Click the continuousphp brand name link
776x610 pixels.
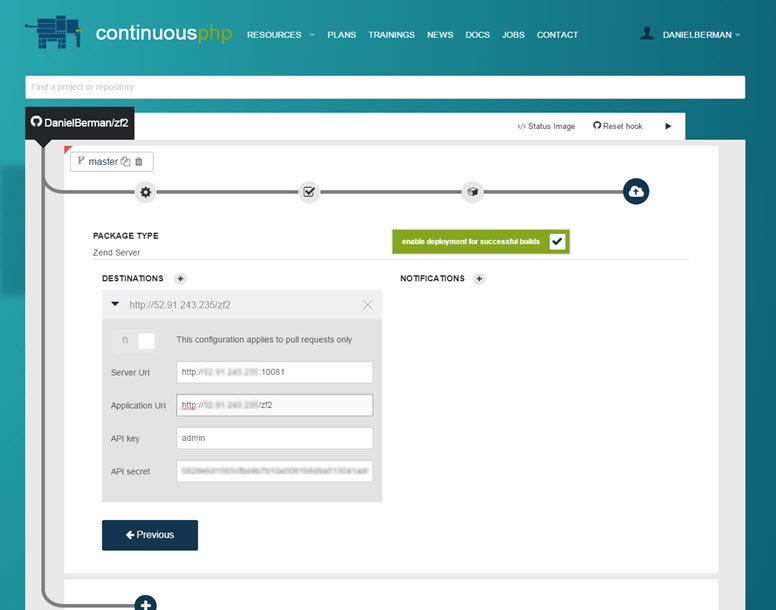pos(163,33)
